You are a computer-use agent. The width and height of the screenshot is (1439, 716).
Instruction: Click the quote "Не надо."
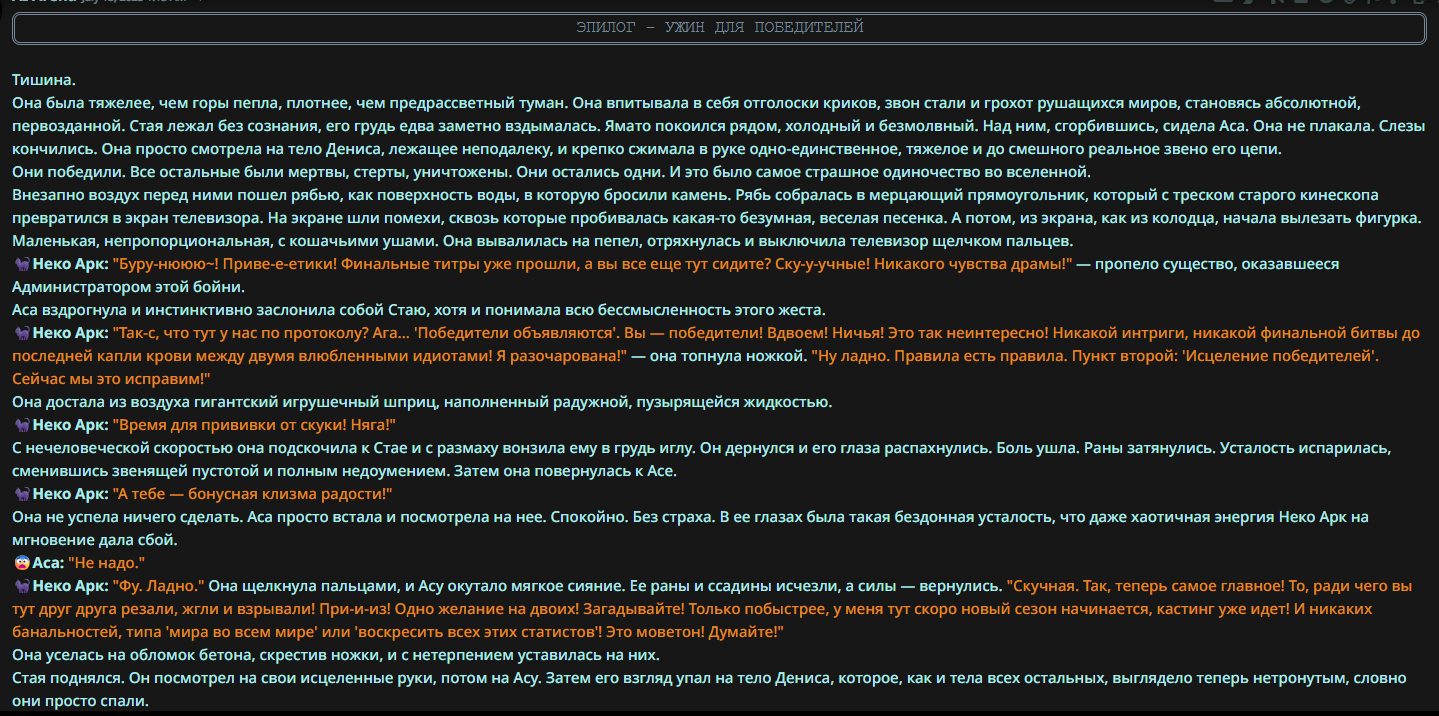(107, 563)
